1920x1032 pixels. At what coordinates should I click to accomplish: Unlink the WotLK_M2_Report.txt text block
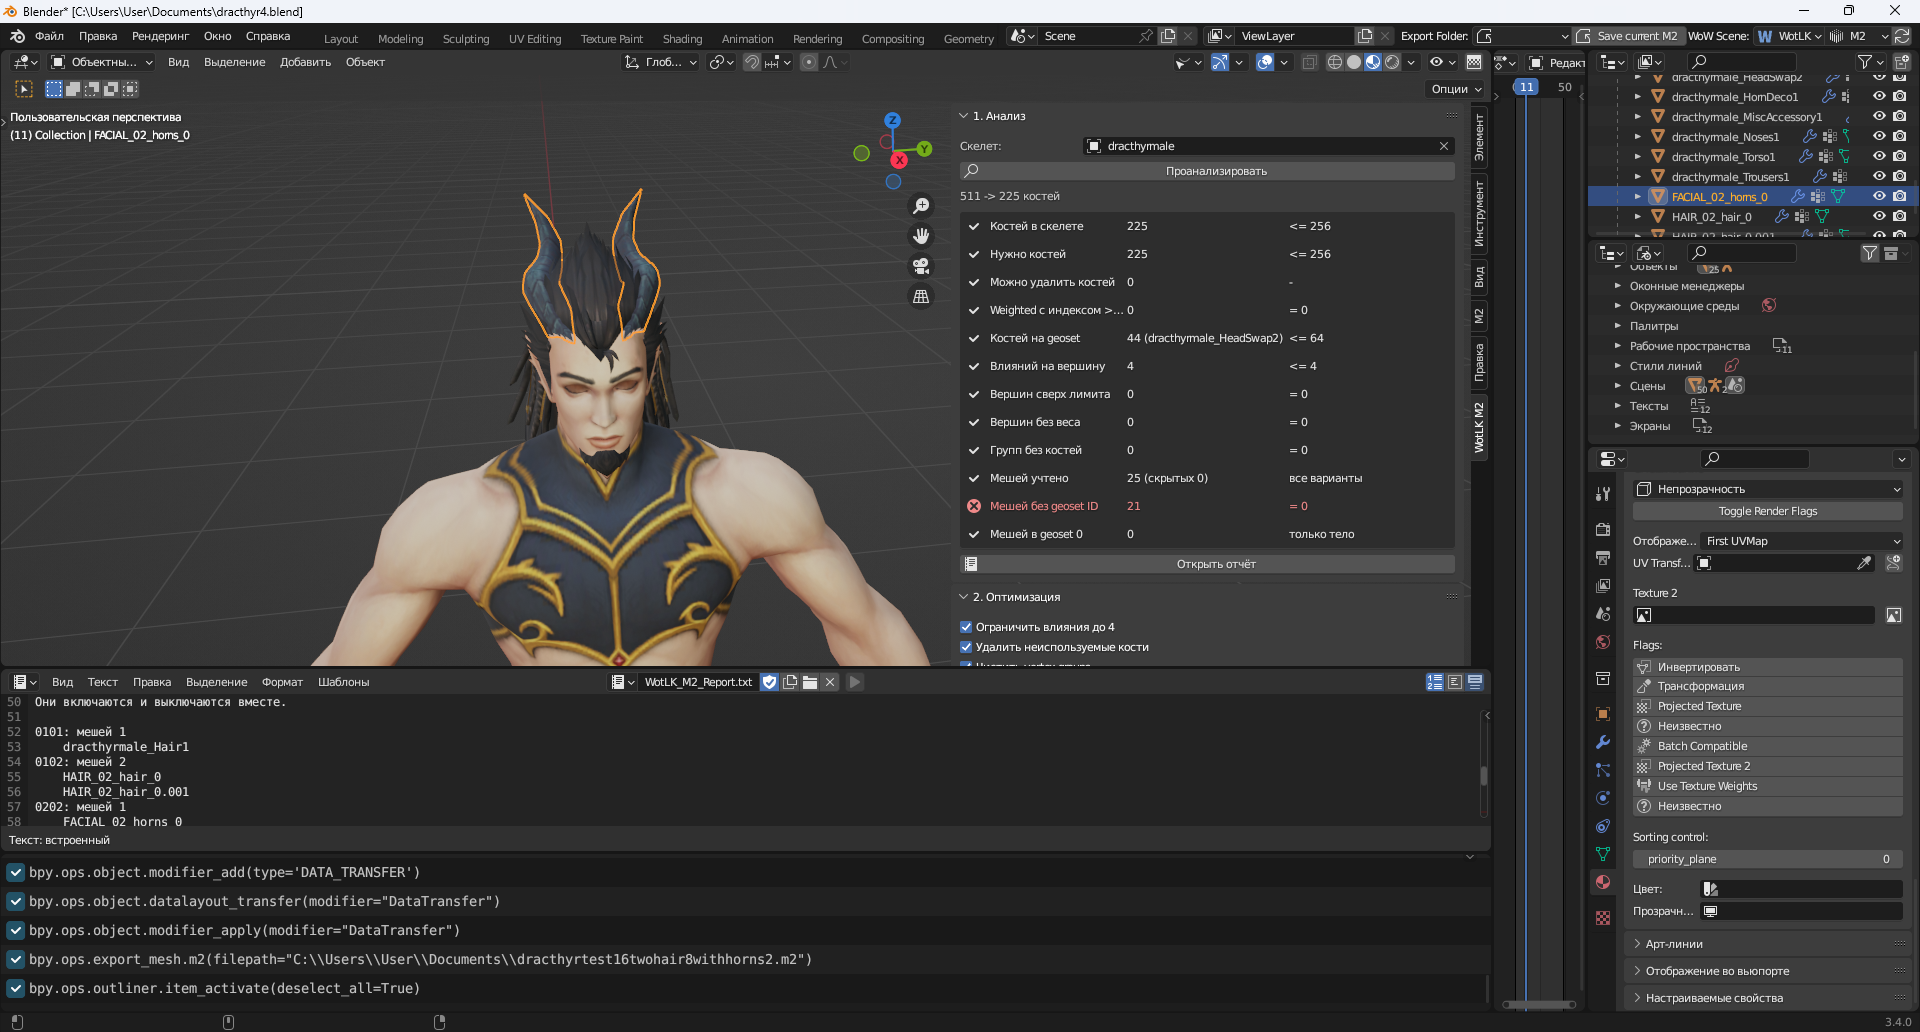click(x=830, y=682)
